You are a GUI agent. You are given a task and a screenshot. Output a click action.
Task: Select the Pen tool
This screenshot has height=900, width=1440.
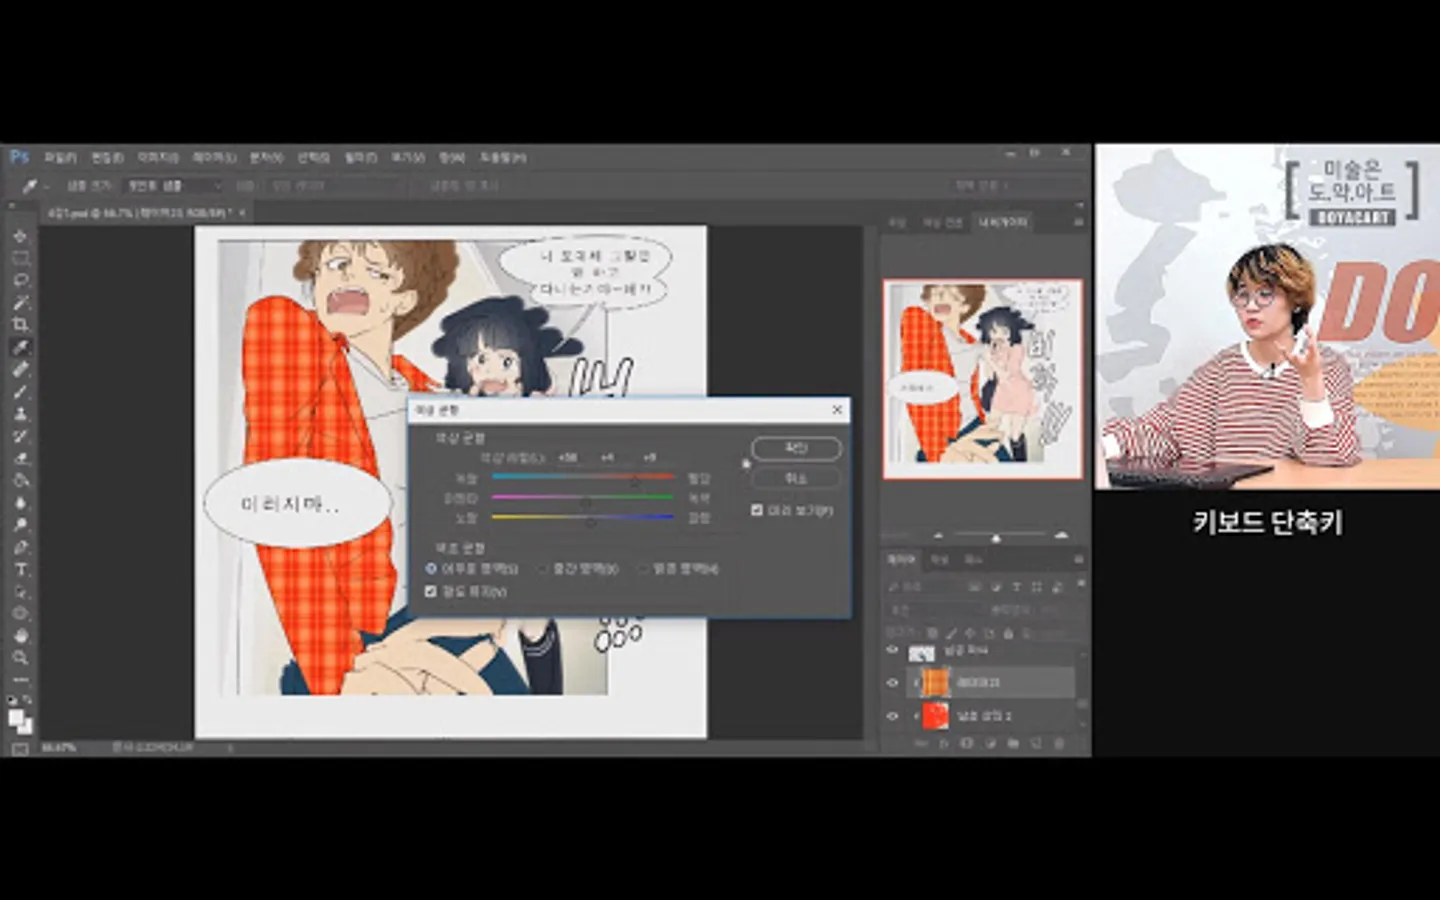(x=20, y=547)
